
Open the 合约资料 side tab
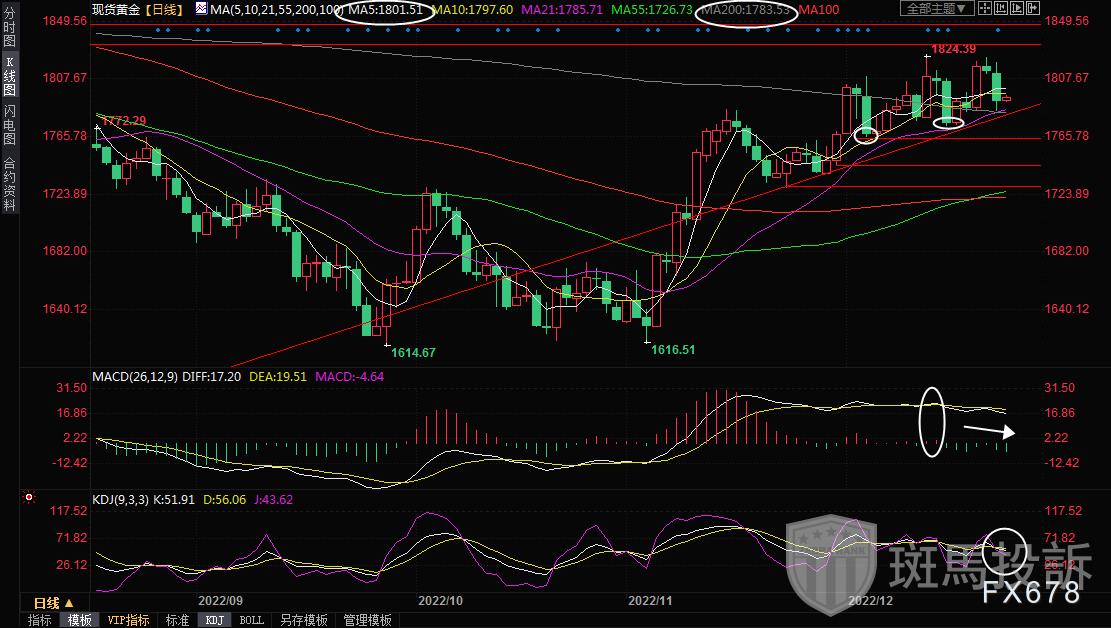9,183
